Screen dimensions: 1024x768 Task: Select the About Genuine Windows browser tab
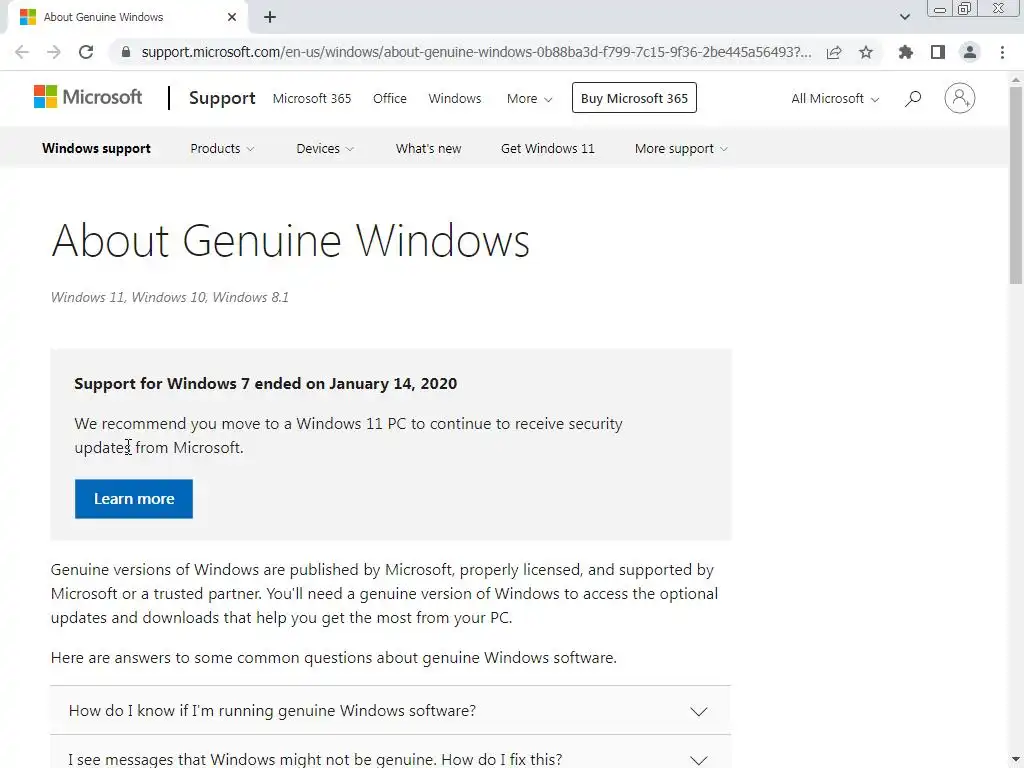coord(127,17)
